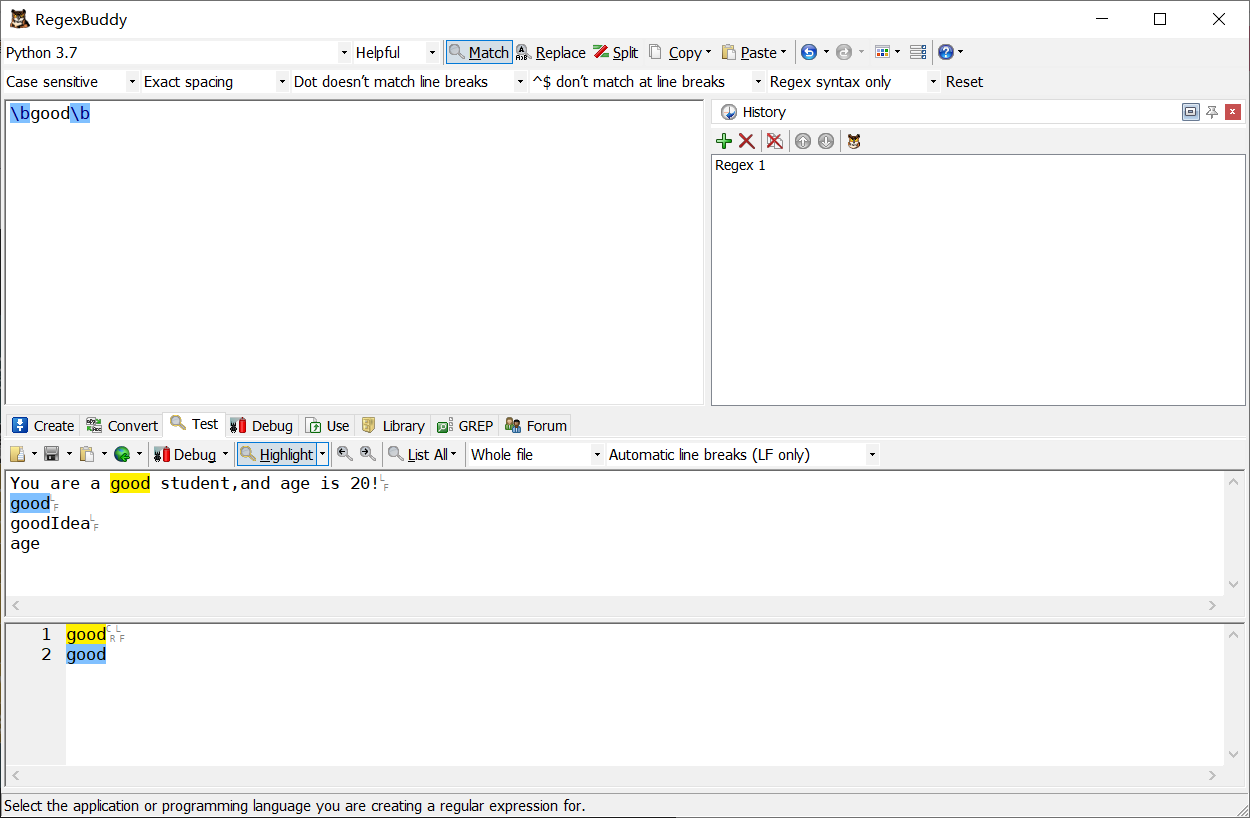Switch to Replace mode
1250x818 pixels.
coord(551,52)
